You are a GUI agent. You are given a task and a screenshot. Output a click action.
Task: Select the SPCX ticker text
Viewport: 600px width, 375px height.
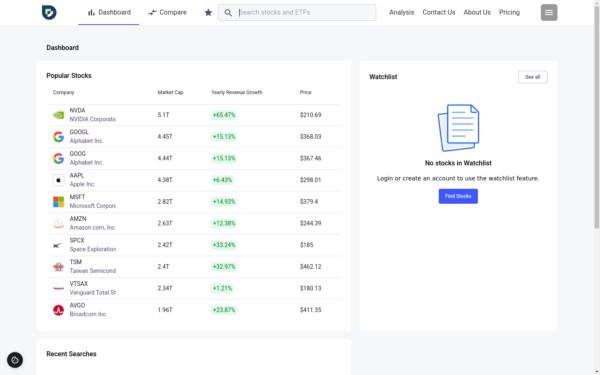(x=77, y=240)
